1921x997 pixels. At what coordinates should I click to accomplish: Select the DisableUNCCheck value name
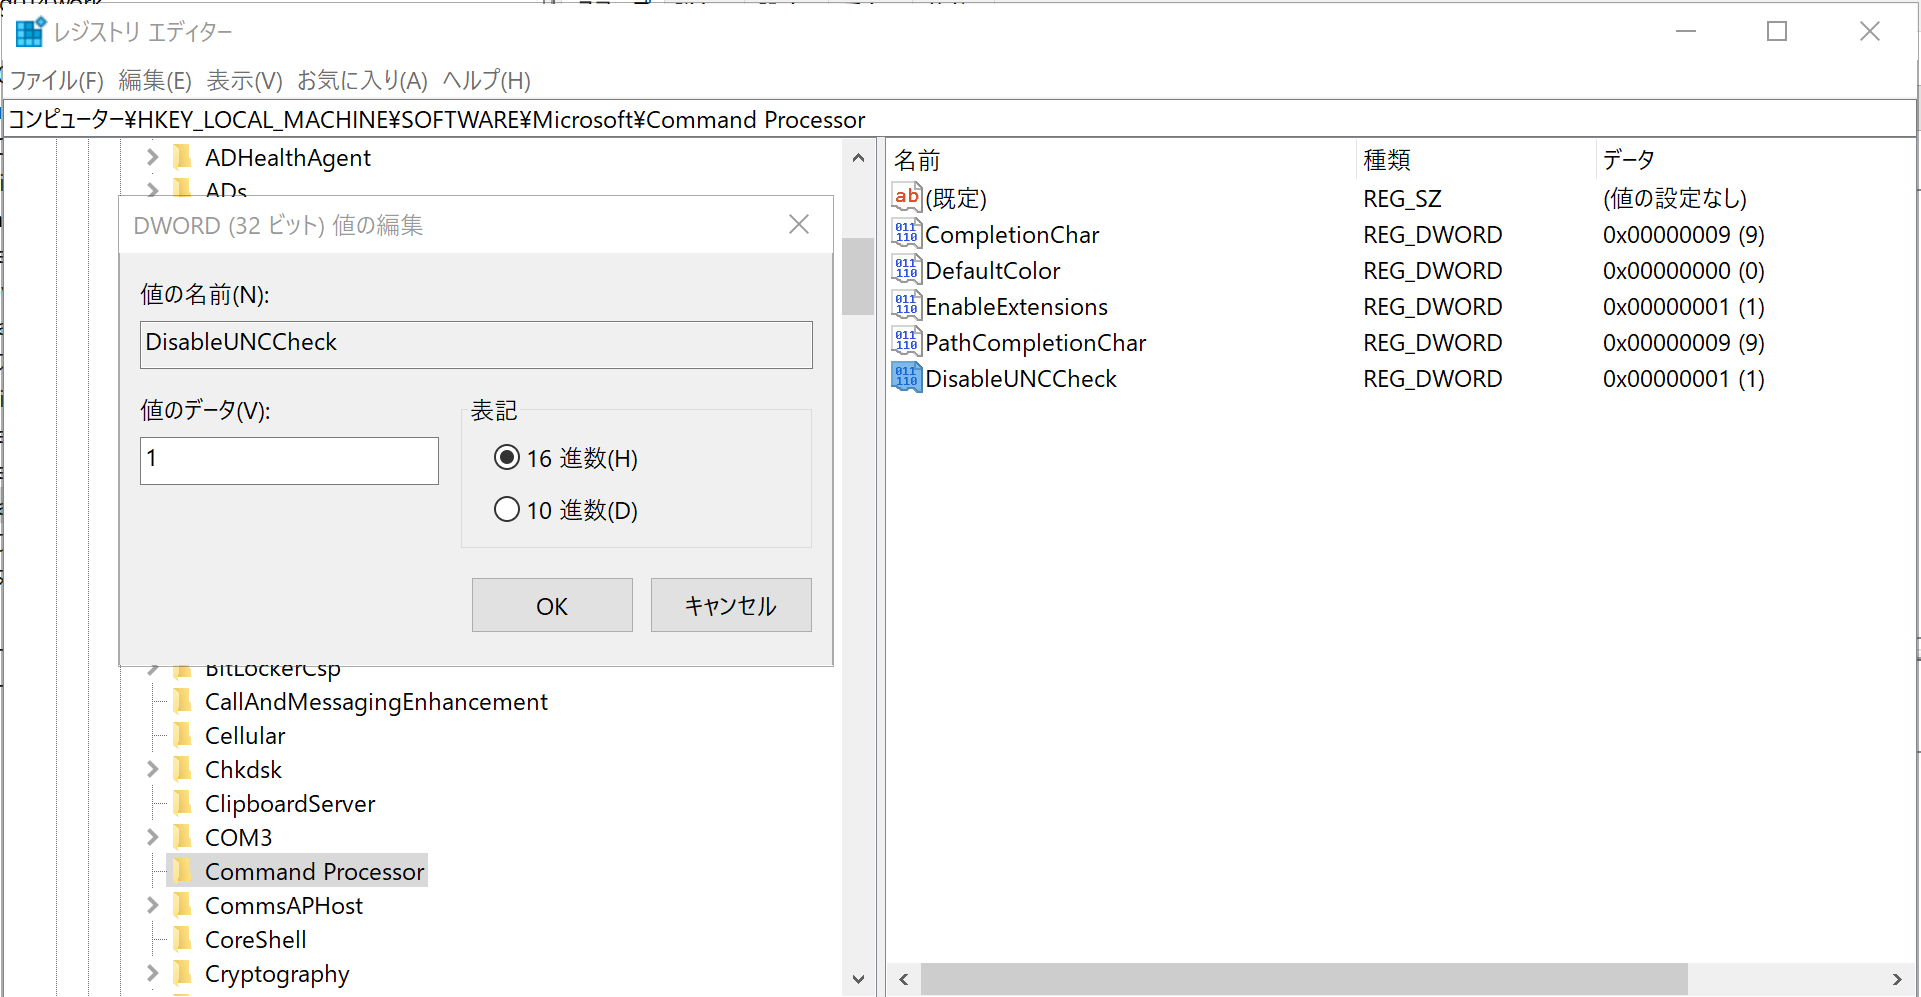click(1021, 379)
